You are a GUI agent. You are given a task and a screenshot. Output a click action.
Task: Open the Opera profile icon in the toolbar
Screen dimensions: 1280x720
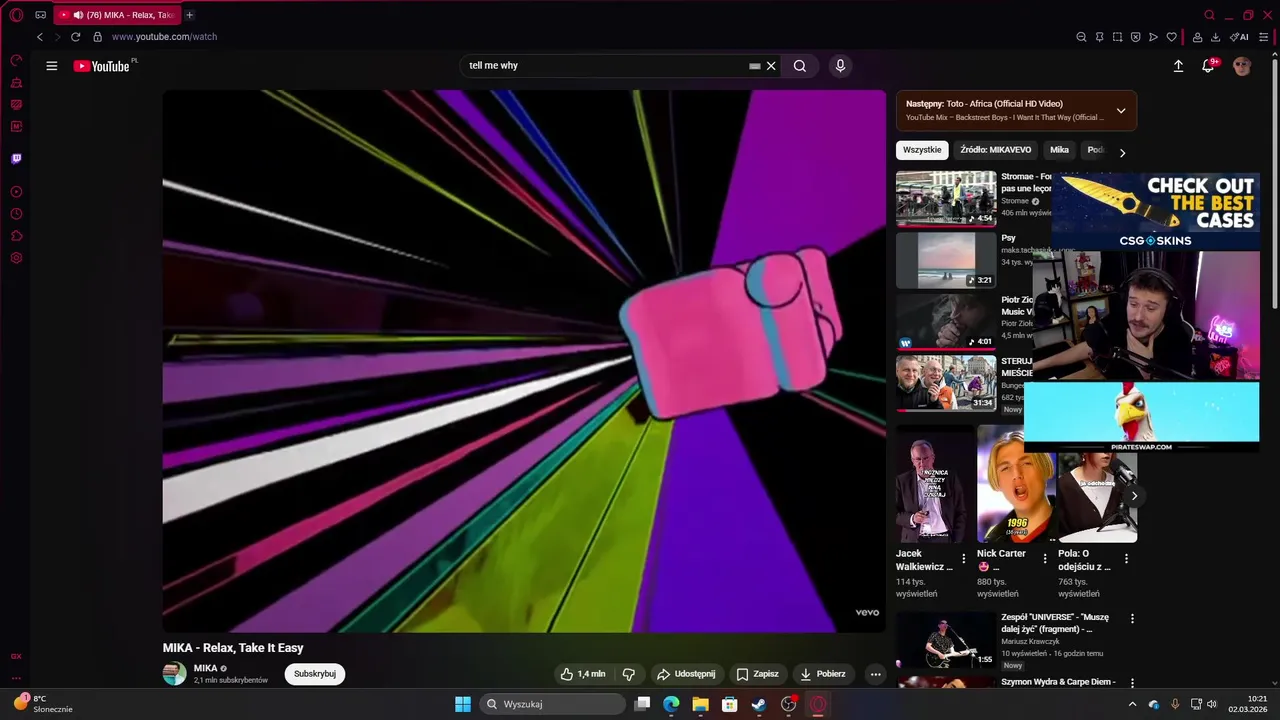(1197, 37)
